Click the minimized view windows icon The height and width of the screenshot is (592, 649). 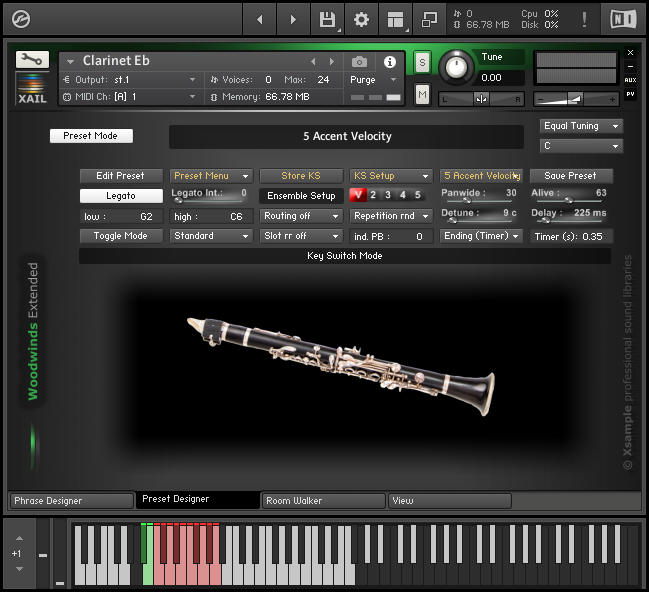click(x=429, y=19)
